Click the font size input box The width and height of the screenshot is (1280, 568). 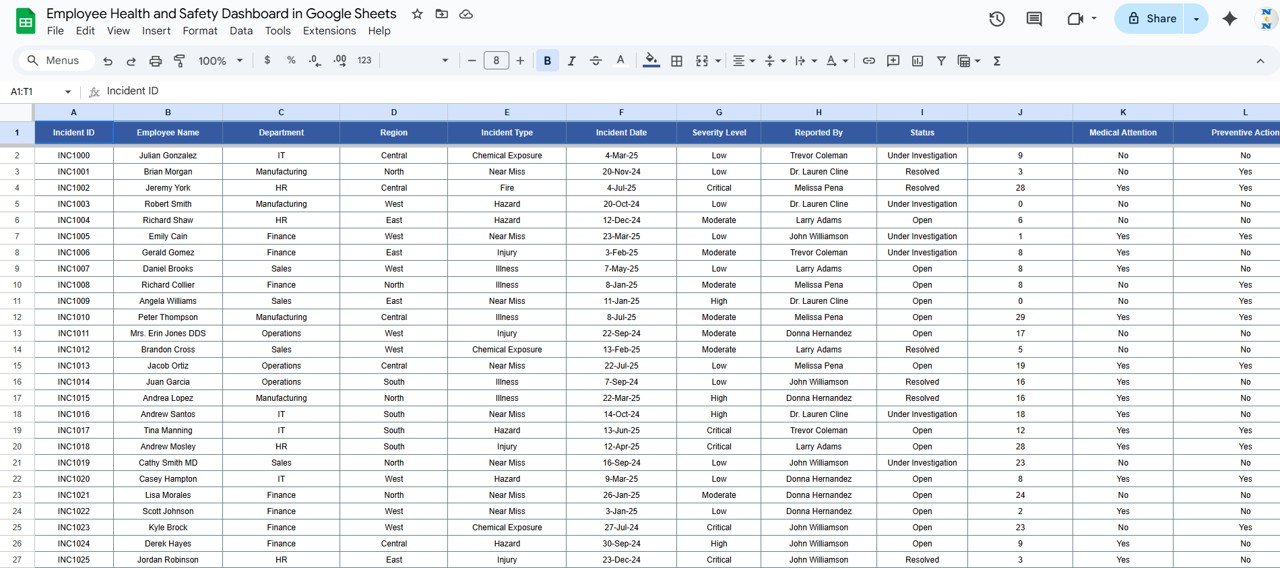496,61
